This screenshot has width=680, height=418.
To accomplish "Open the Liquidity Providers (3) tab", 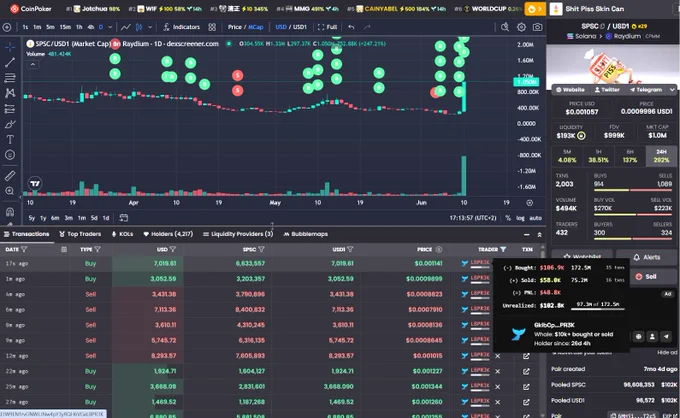I will tap(238, 234).
